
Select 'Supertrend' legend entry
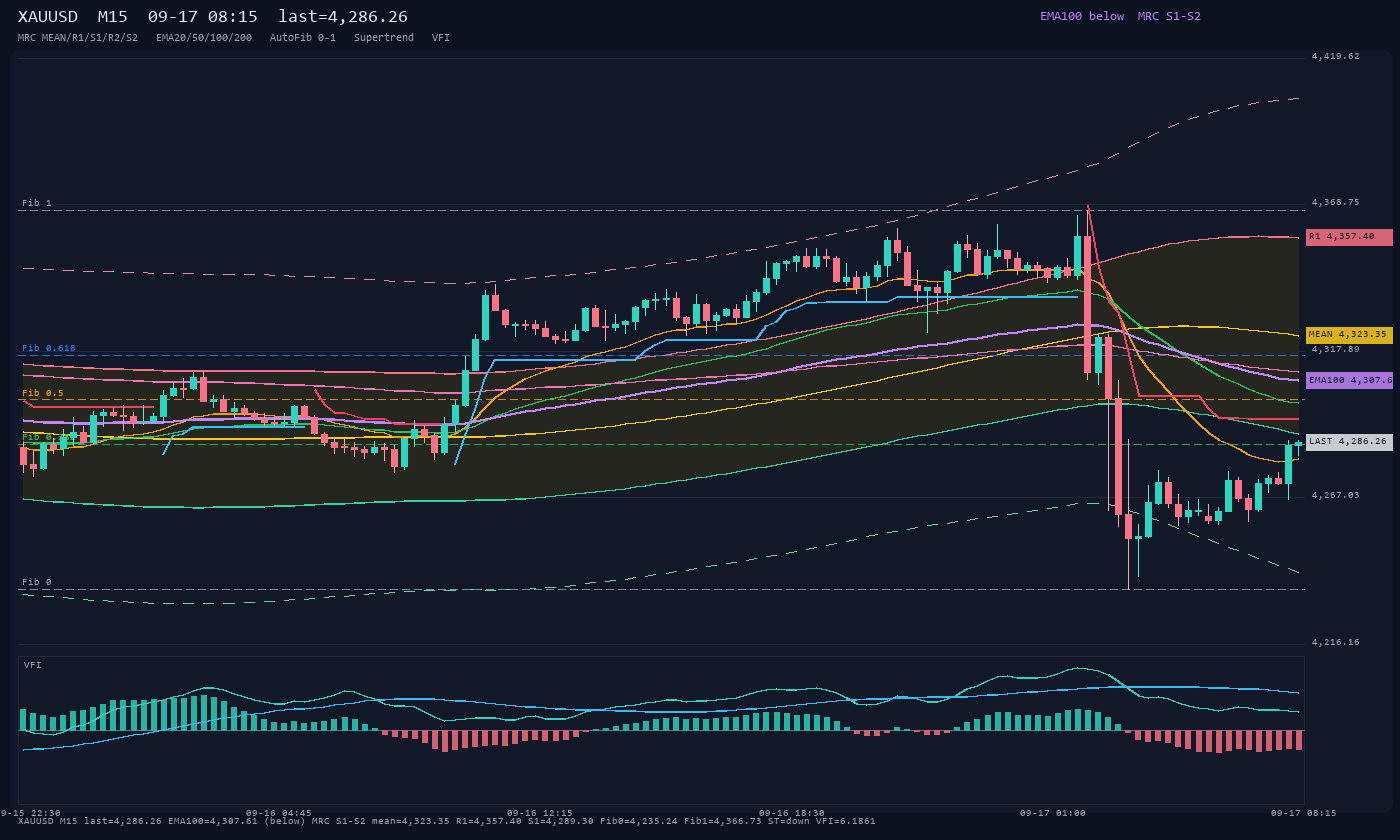(384, 38)
